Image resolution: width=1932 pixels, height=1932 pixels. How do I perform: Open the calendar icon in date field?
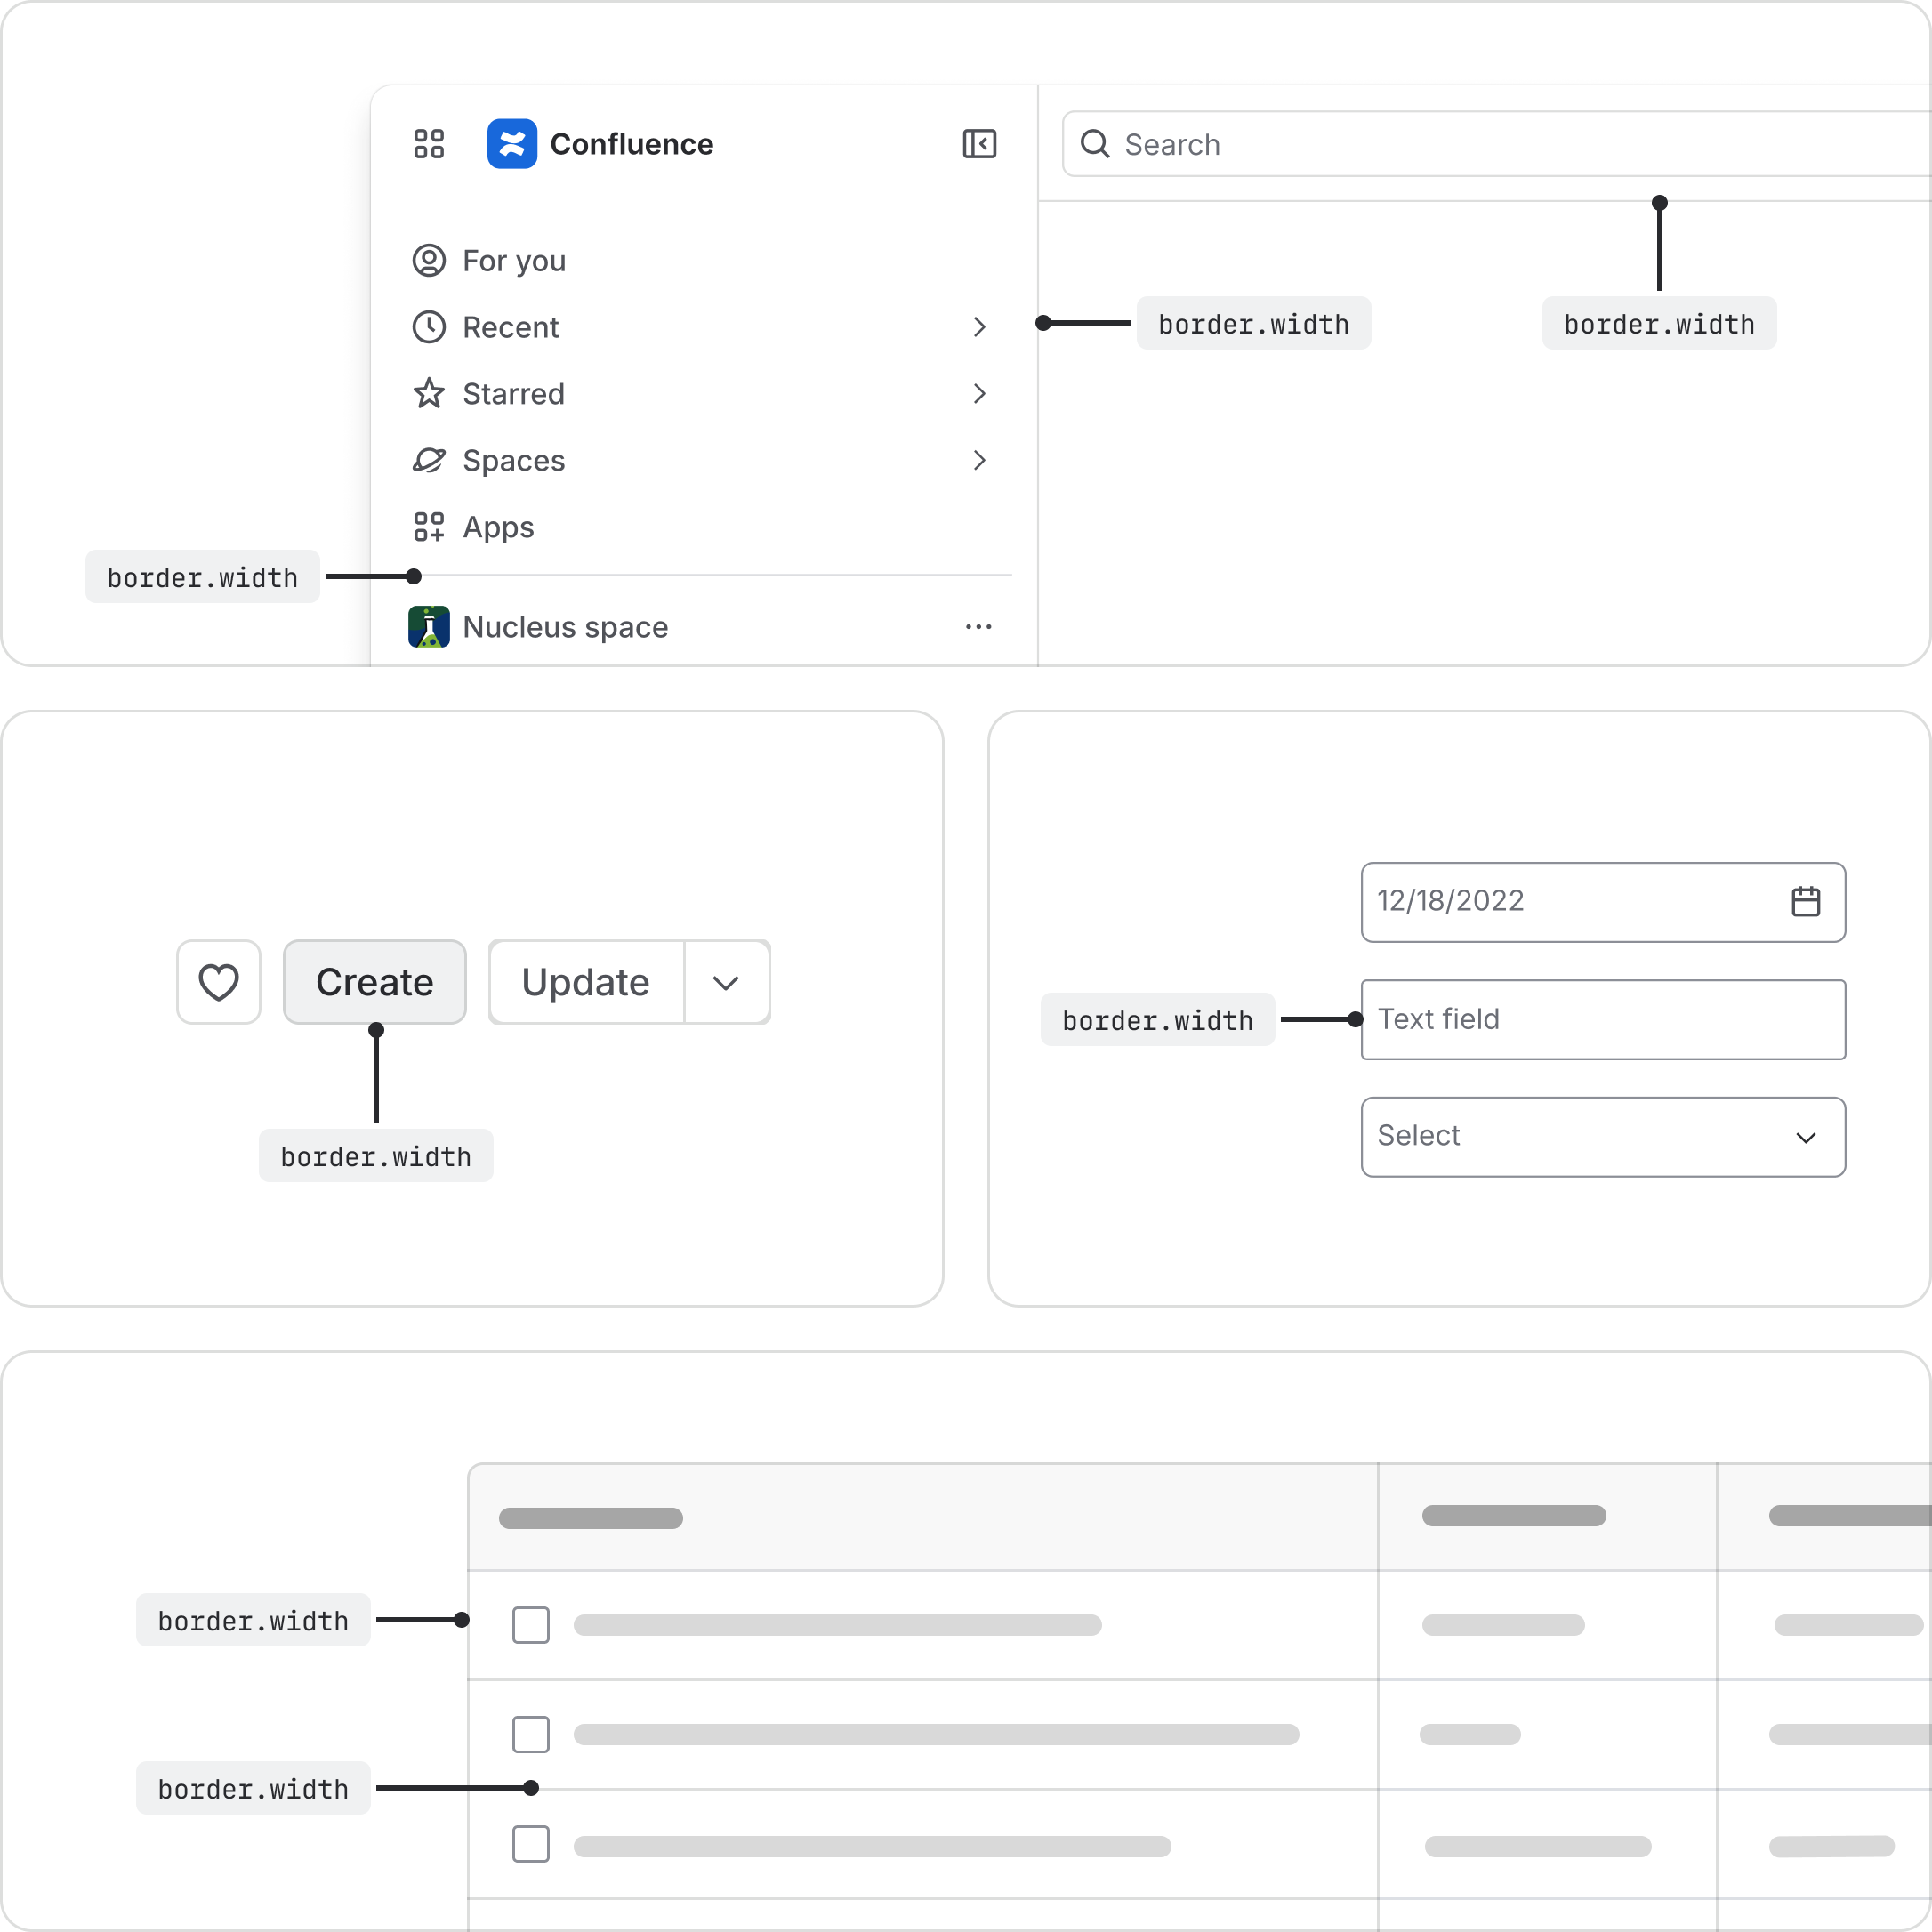tap(1806, 901)
